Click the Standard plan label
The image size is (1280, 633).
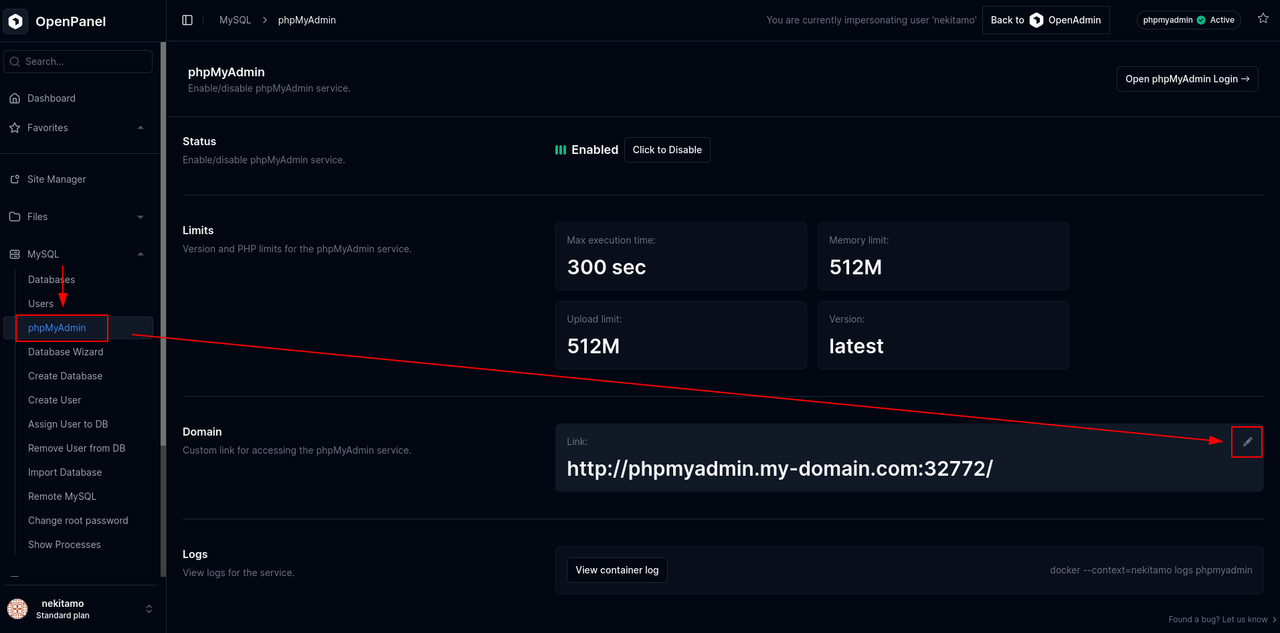[x=63, y=616]
